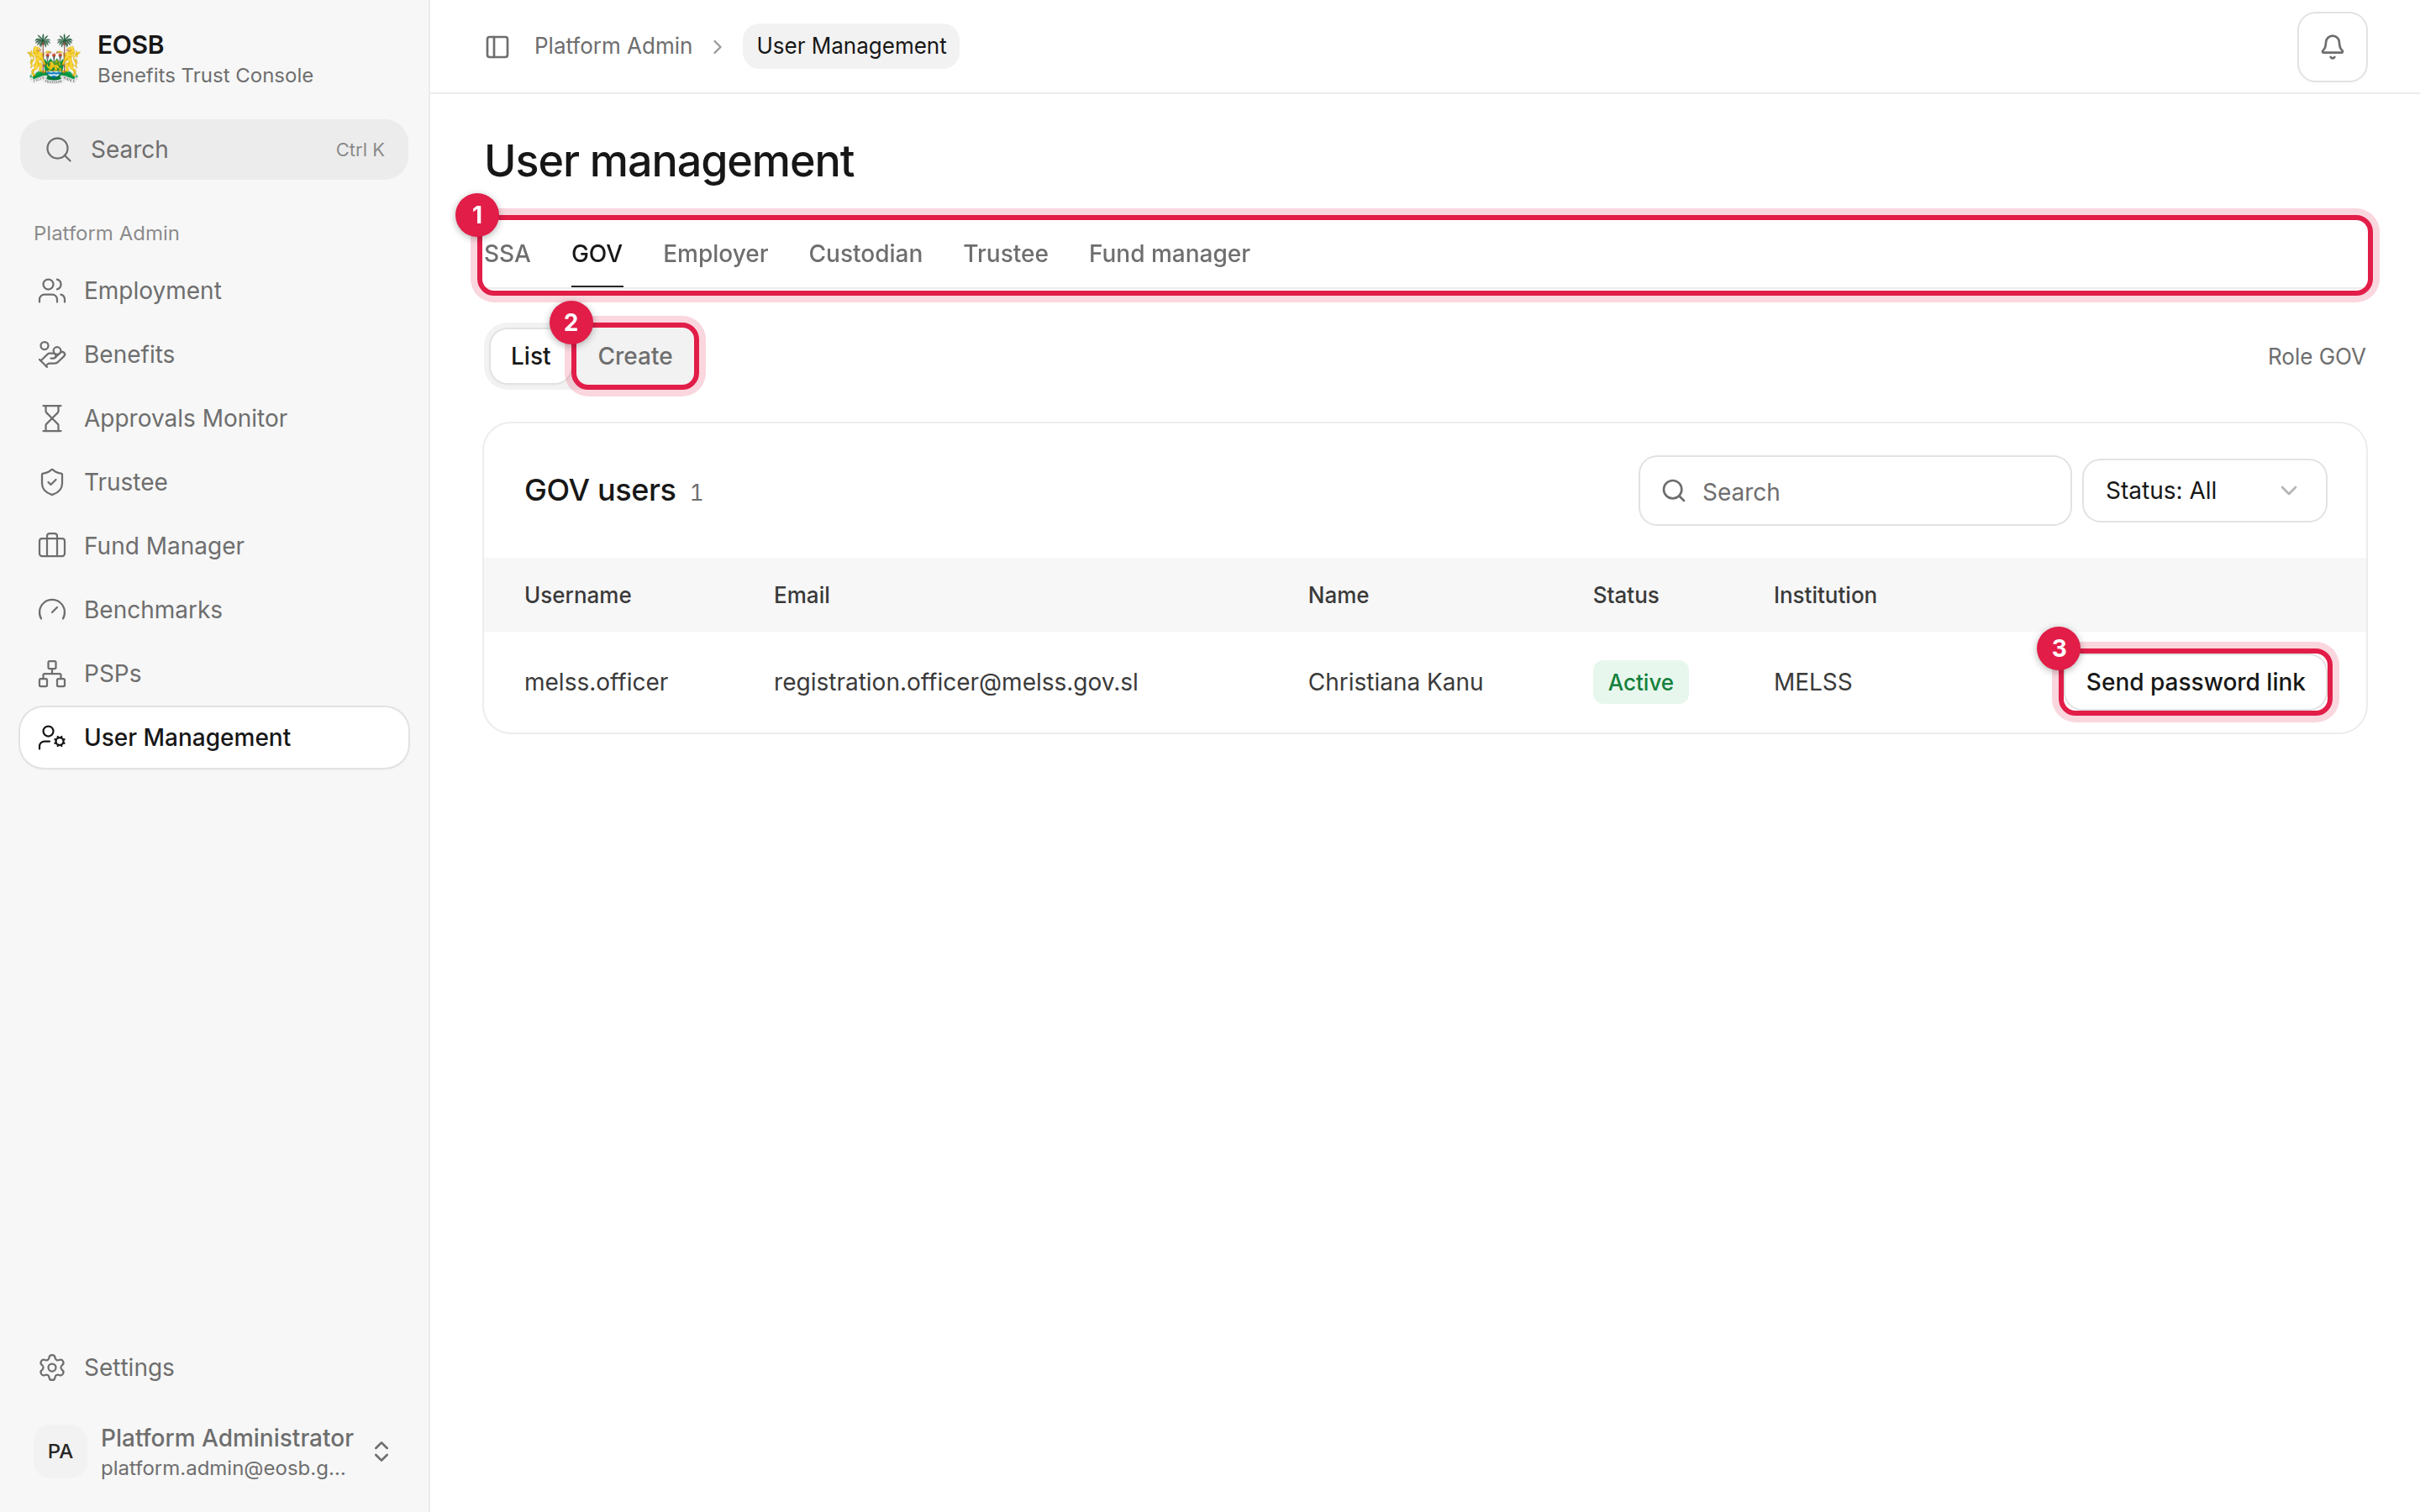Switch to the SSA tab
The width and height of the screenshot is (2420, 1512).
[x=507, y=254]
